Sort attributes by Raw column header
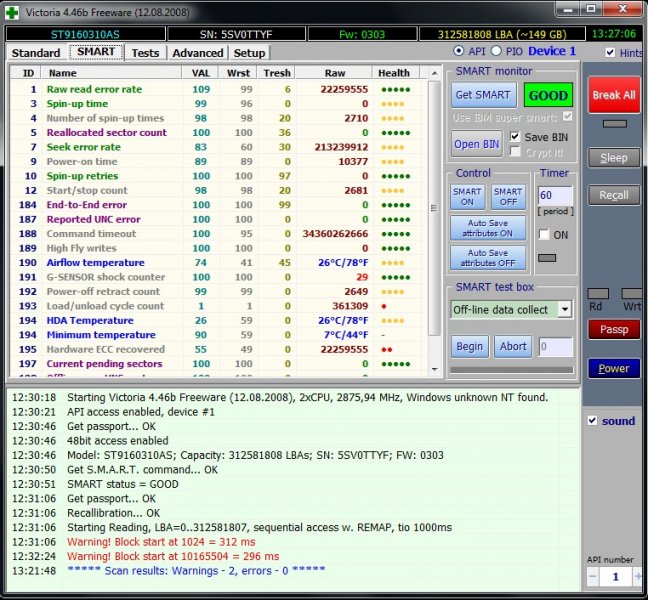 pos(334,73)
